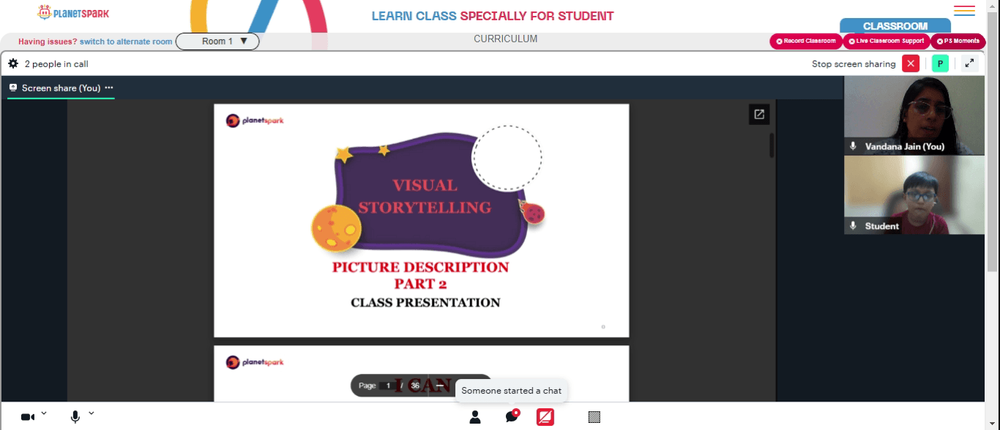The height and width of the screenshot is (430, 1000).
Task: Stop sharing via red screen share icon
Action: pyautogui.click(x=545, y=417)
